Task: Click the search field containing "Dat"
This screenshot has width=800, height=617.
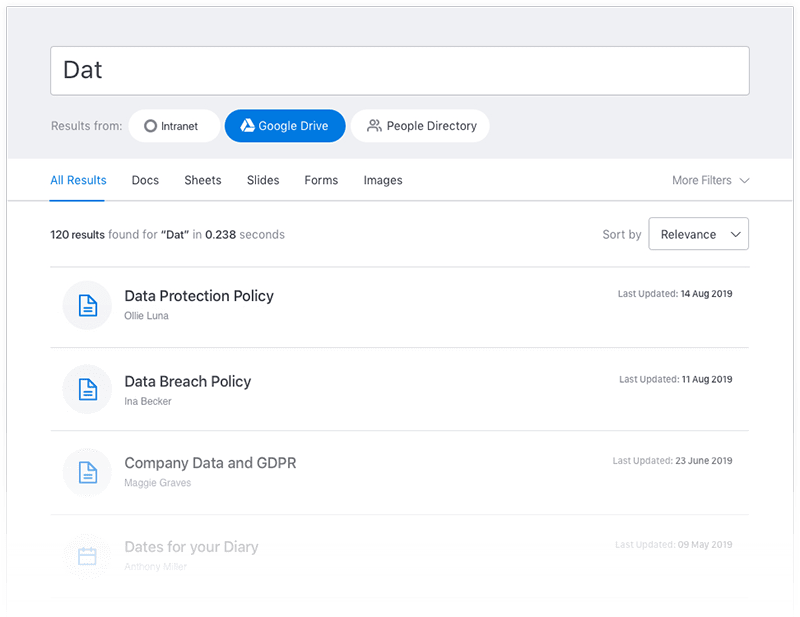Action: [x=400, y=70]
